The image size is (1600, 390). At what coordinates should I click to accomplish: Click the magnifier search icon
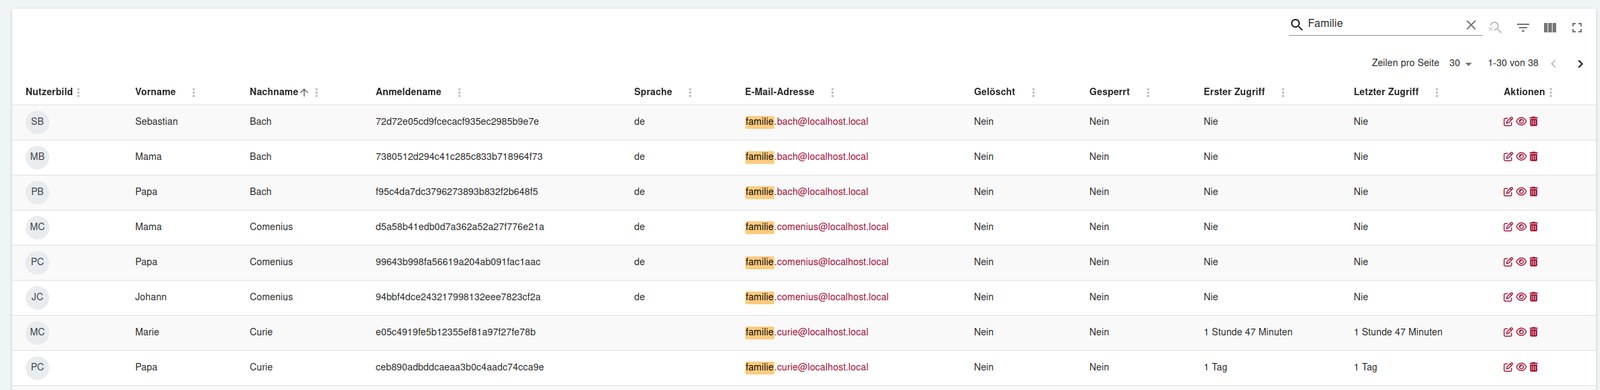(x=1297, y=24)
